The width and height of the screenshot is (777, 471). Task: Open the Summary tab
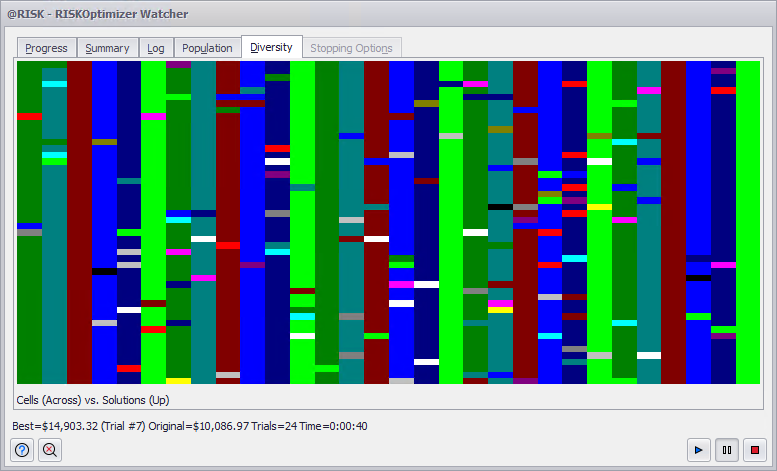[107, 48]
